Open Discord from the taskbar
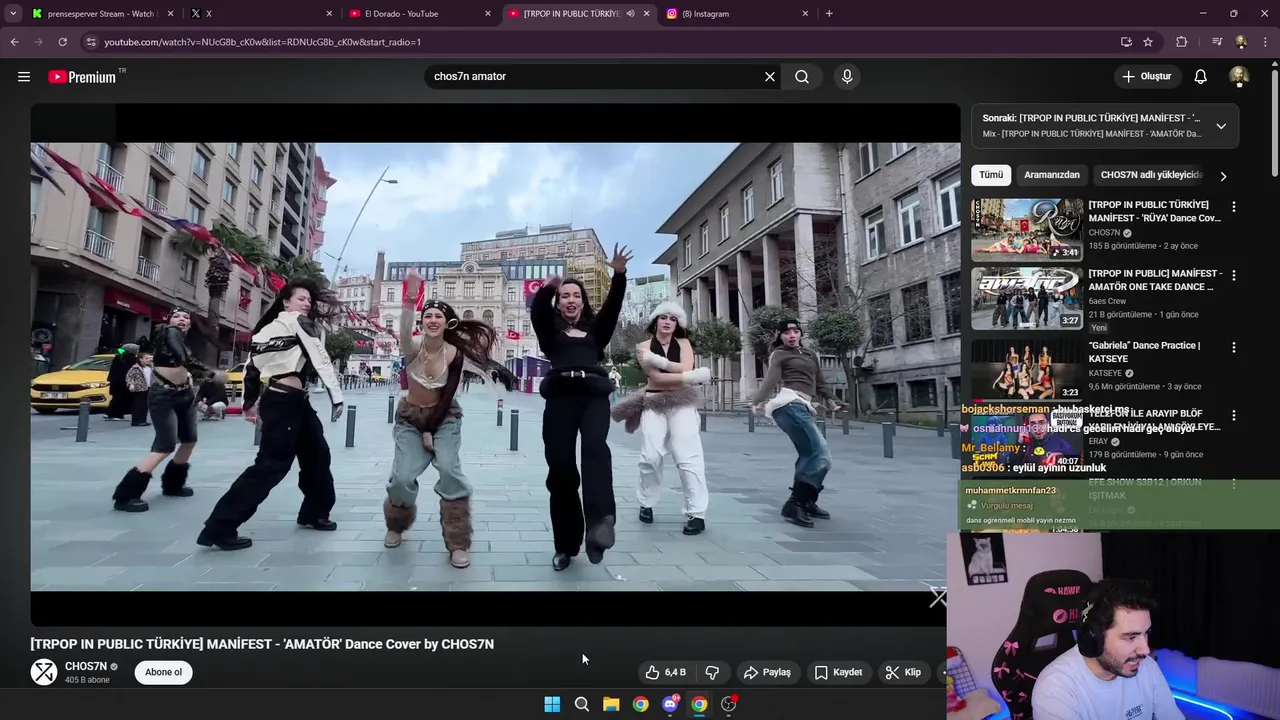1280x720 pixels. [x=670, y=704]
